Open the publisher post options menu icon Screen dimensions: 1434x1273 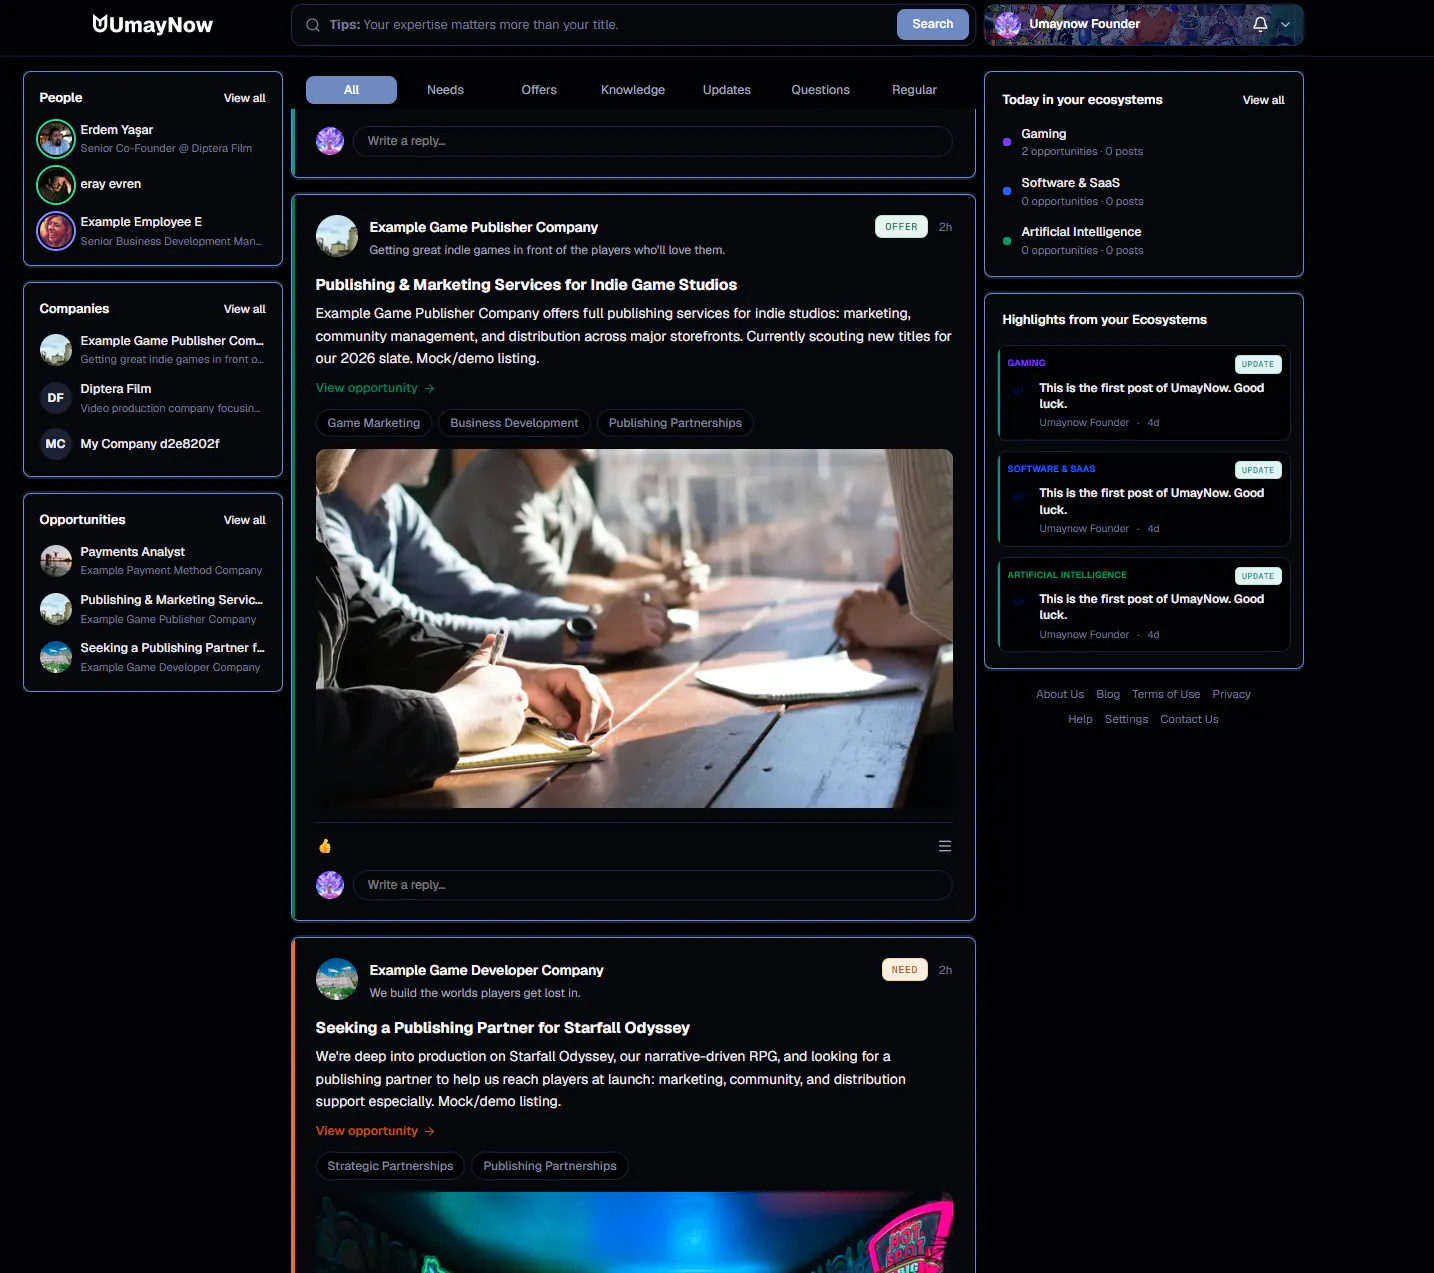point(944,846)
